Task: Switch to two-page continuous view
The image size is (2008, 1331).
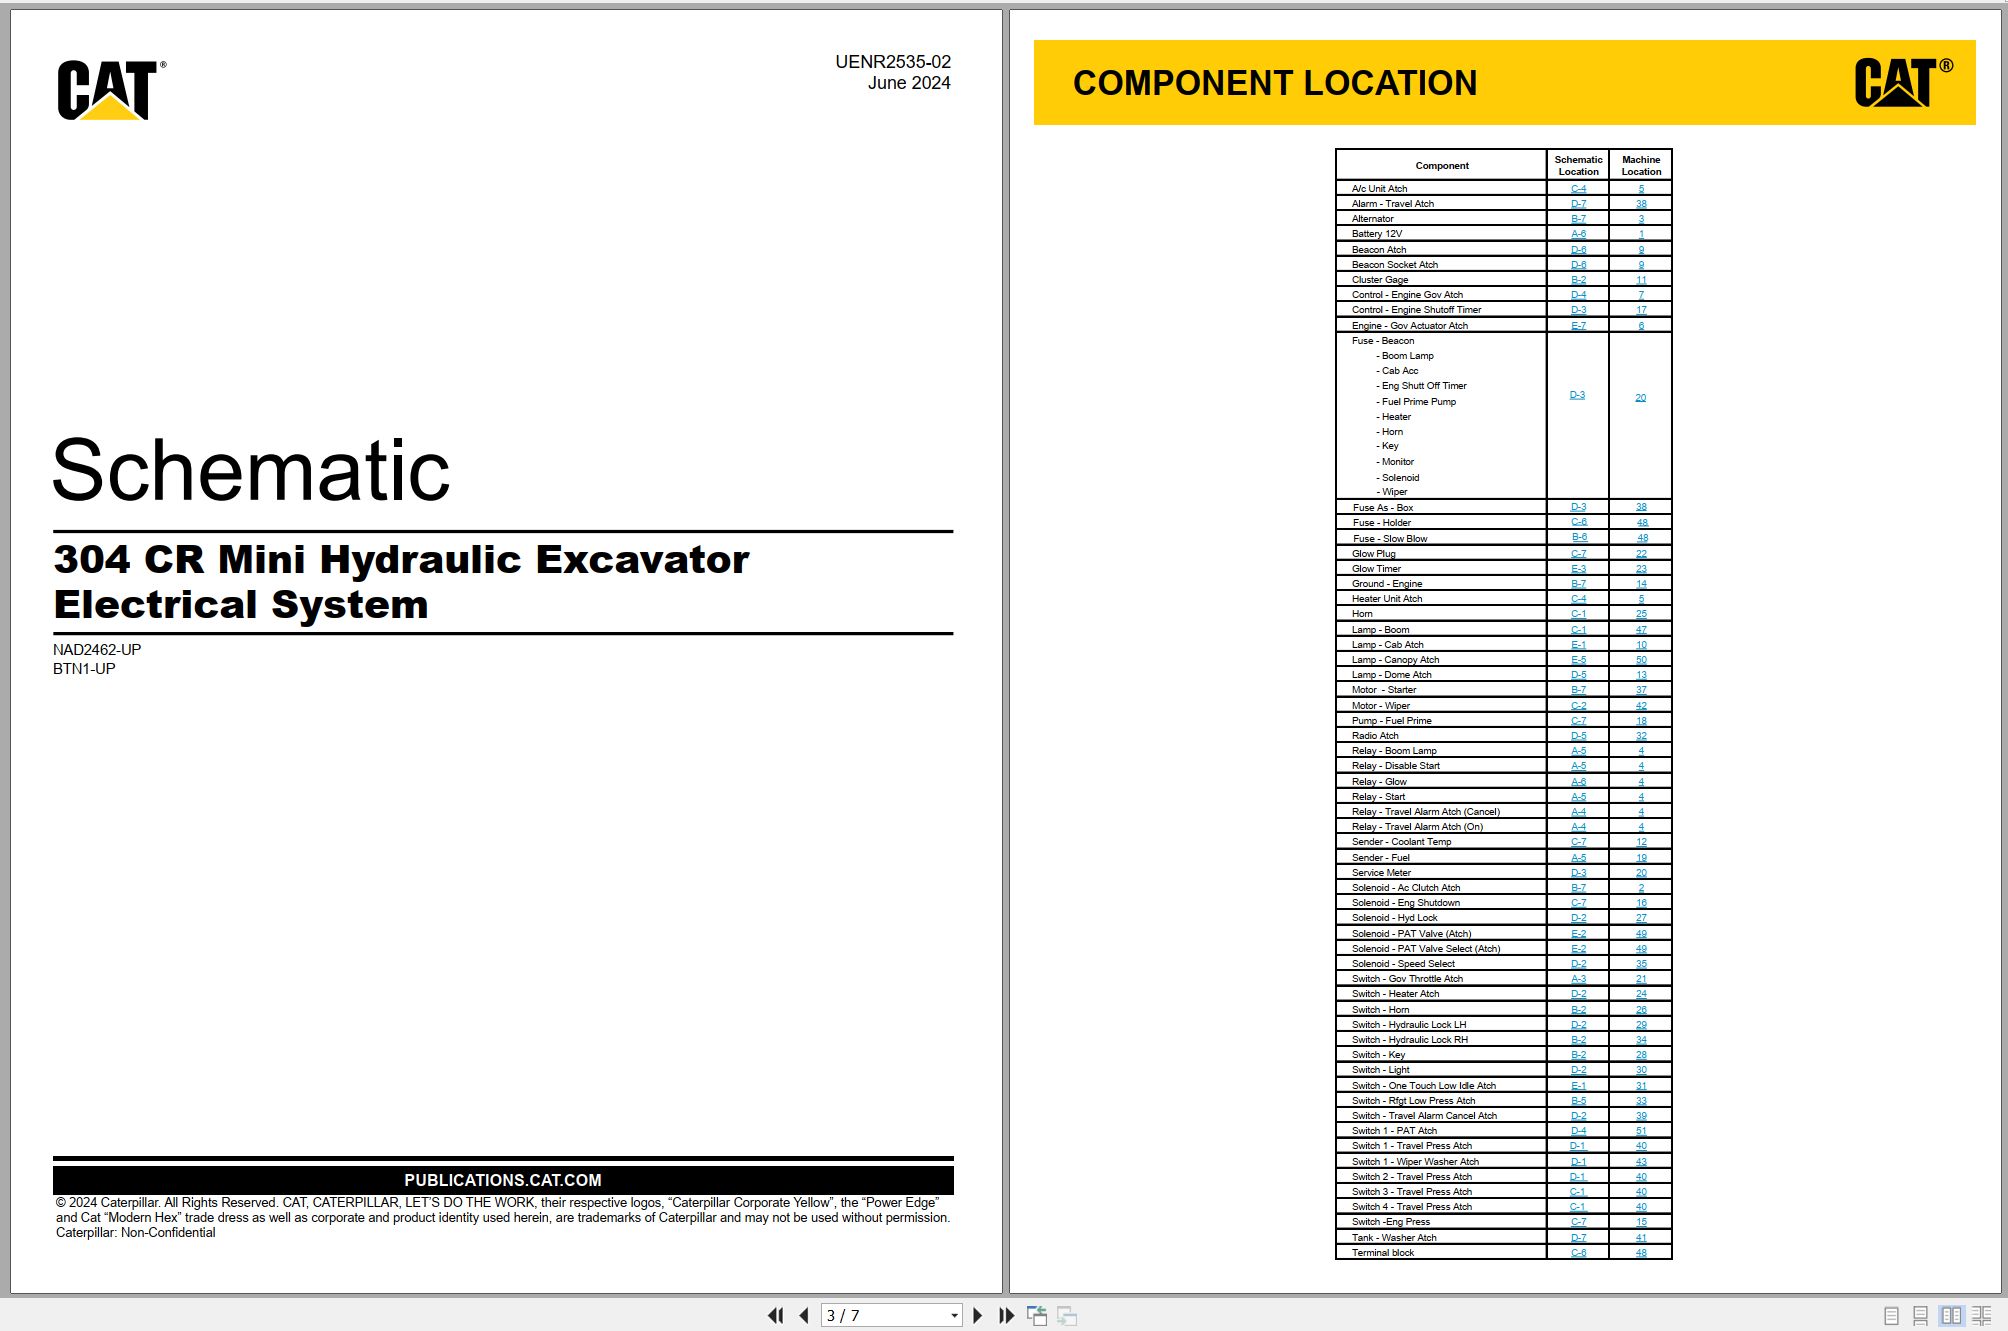Action: point(1981,1316)
